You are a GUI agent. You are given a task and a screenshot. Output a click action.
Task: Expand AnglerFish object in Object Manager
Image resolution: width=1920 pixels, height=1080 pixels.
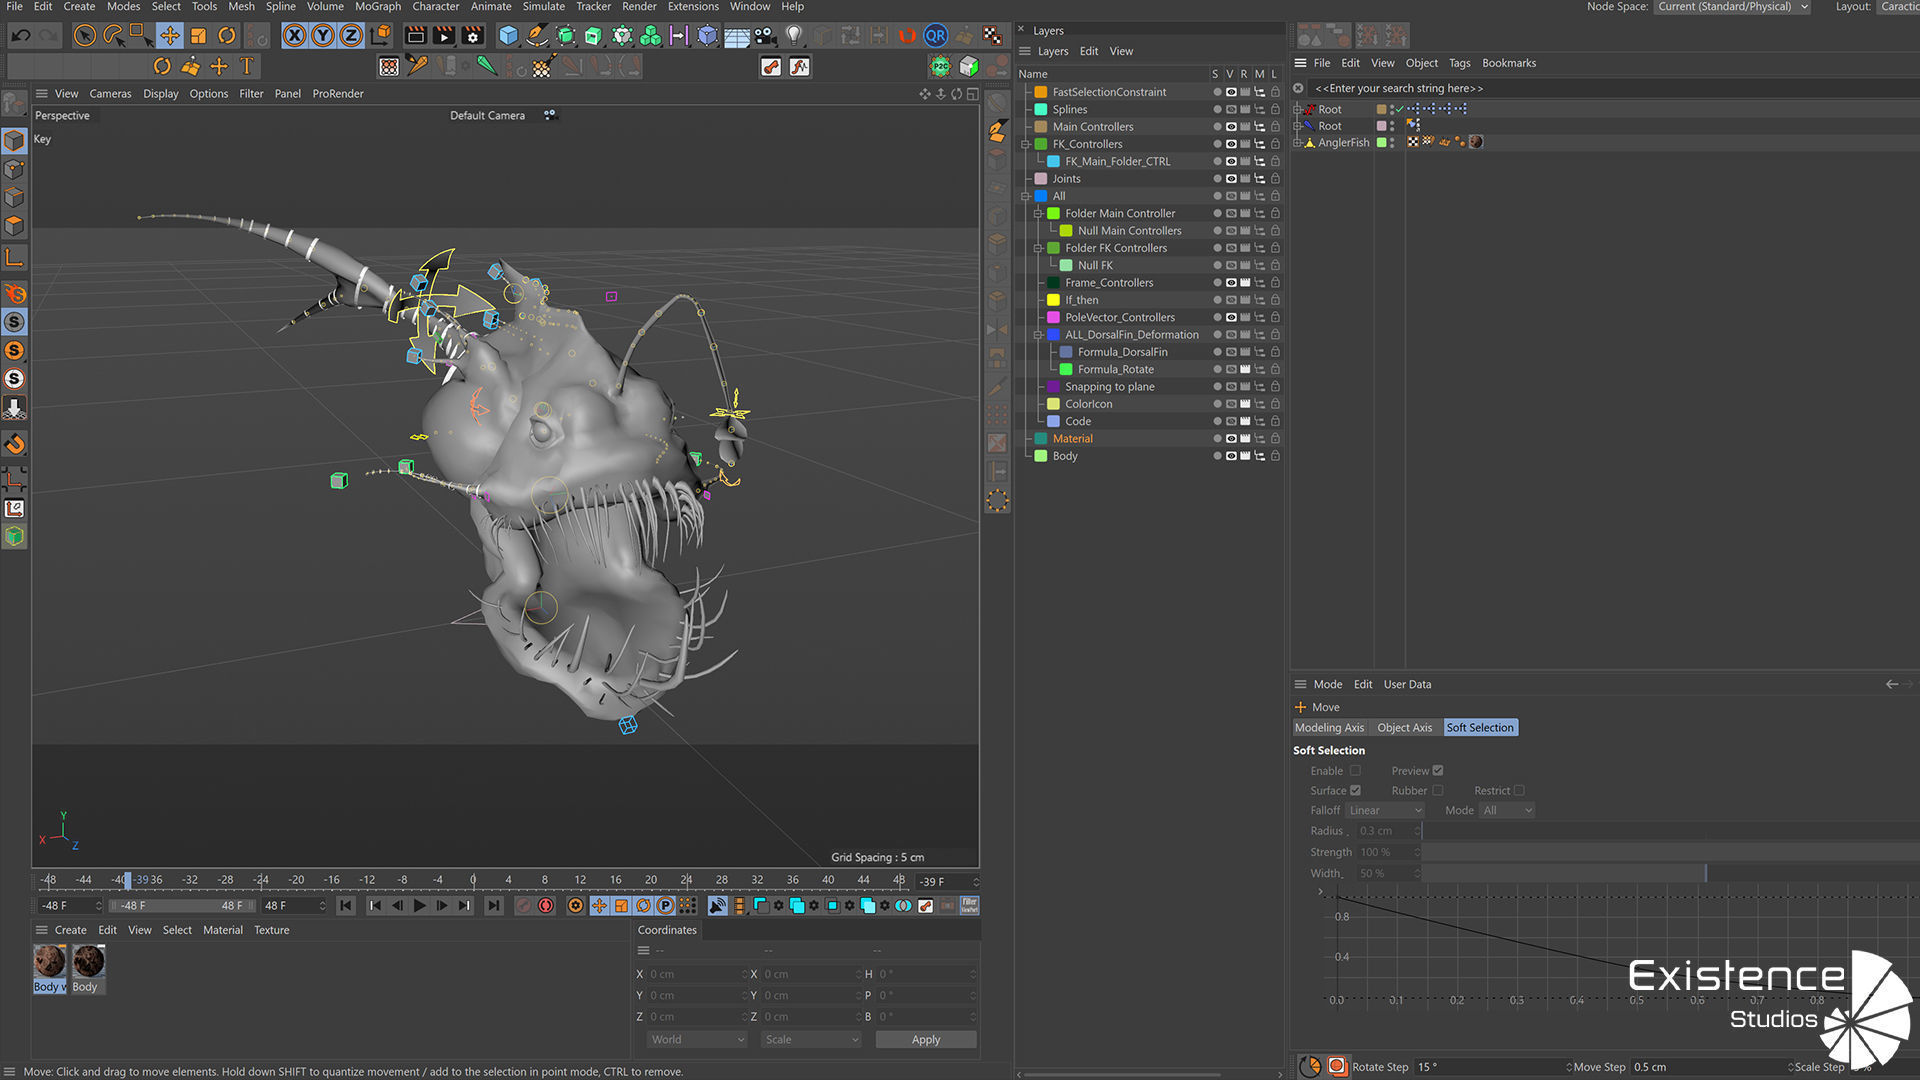coord(1297,143)
